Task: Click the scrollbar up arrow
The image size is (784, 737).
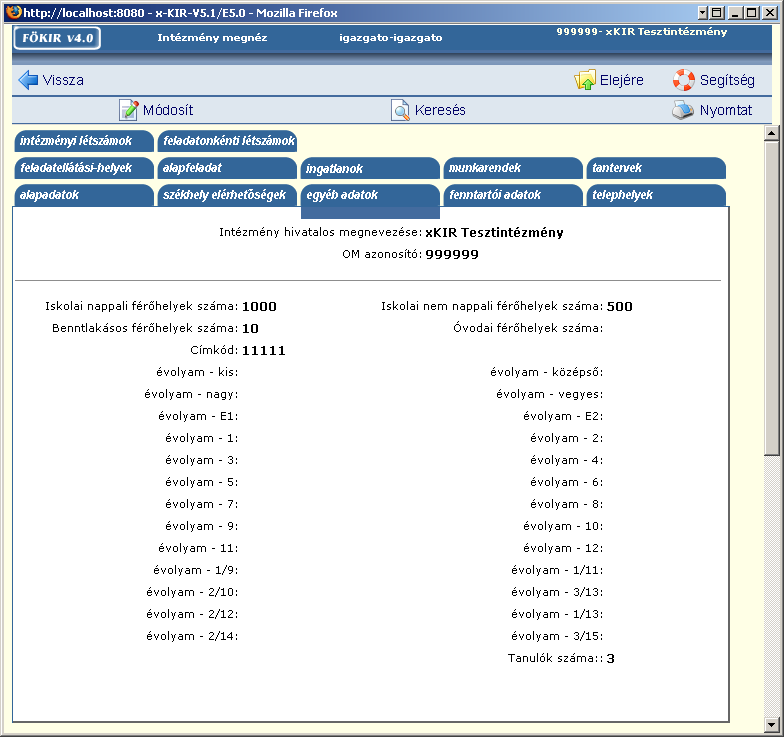Action: [x=772, y=133]
